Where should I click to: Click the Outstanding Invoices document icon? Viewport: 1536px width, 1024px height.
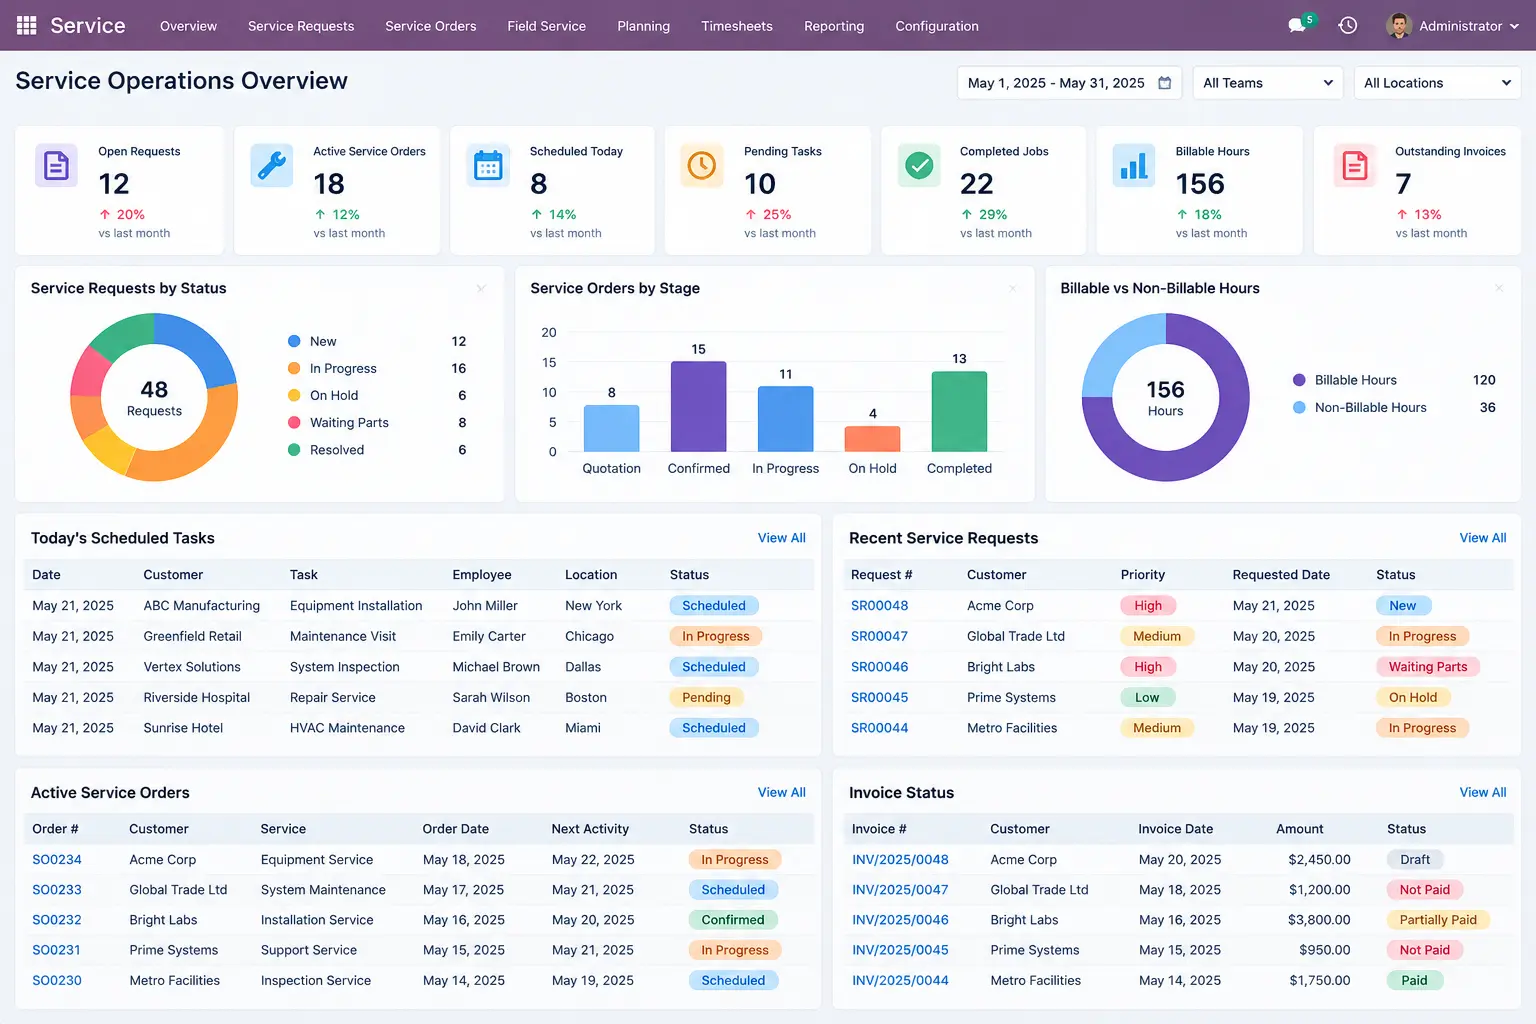click(1355, 165)
